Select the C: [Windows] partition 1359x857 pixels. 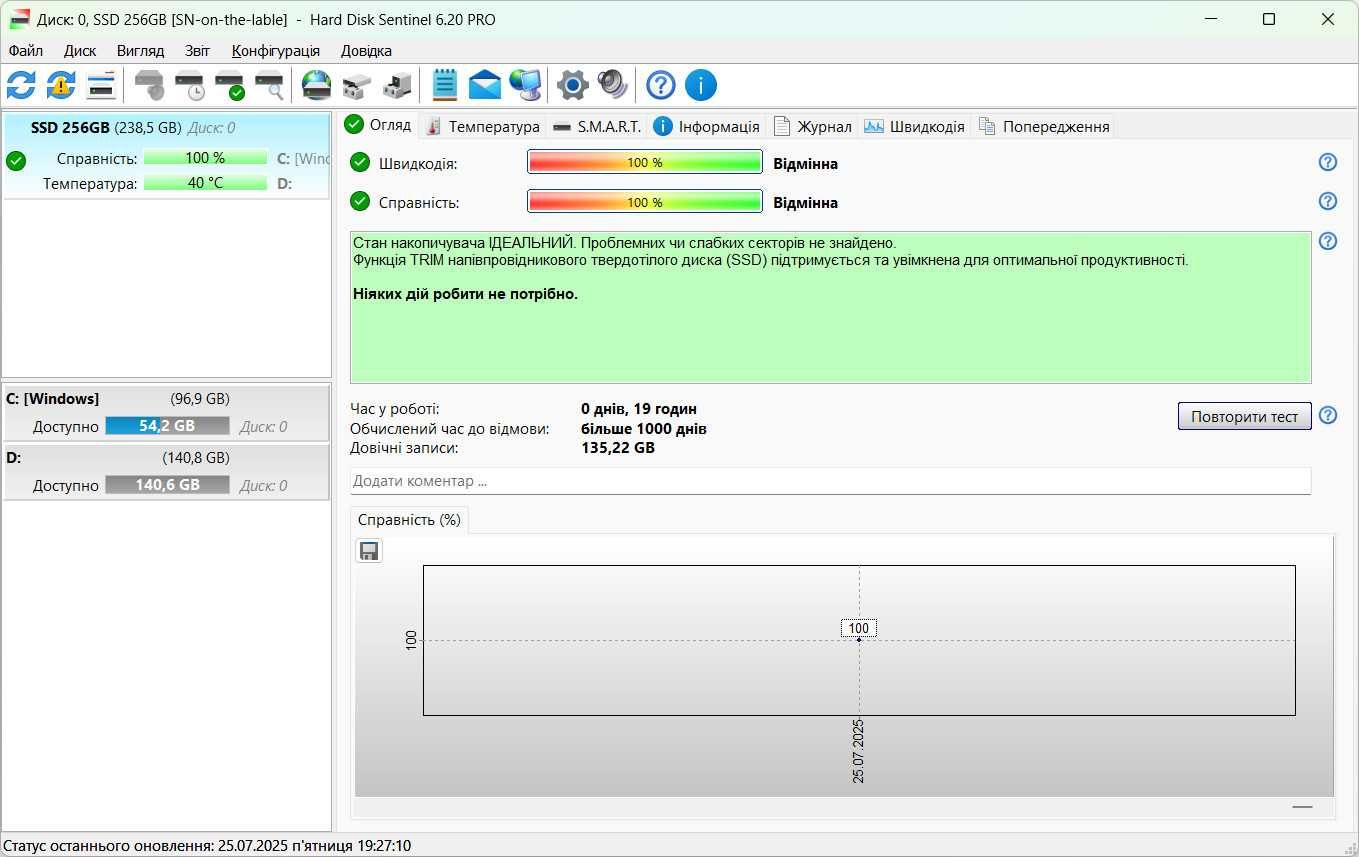[x=166, y=412]
